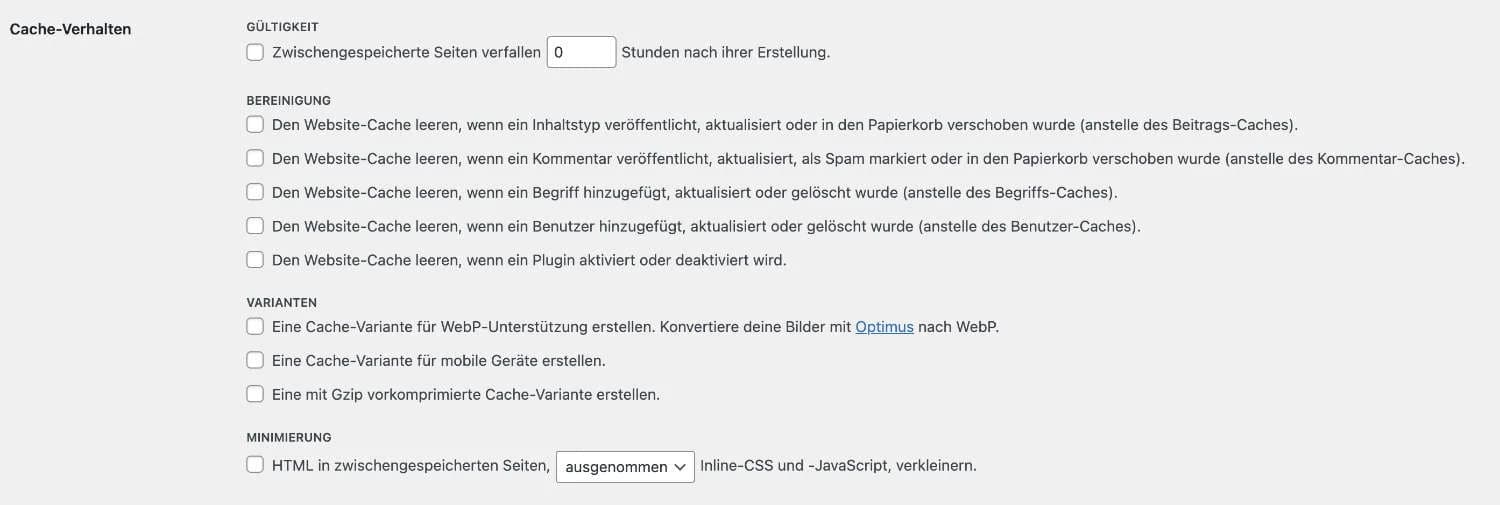Click the MINIMIERUNG heading
This screenshot has height=505, width=1500.
[288, 437]
